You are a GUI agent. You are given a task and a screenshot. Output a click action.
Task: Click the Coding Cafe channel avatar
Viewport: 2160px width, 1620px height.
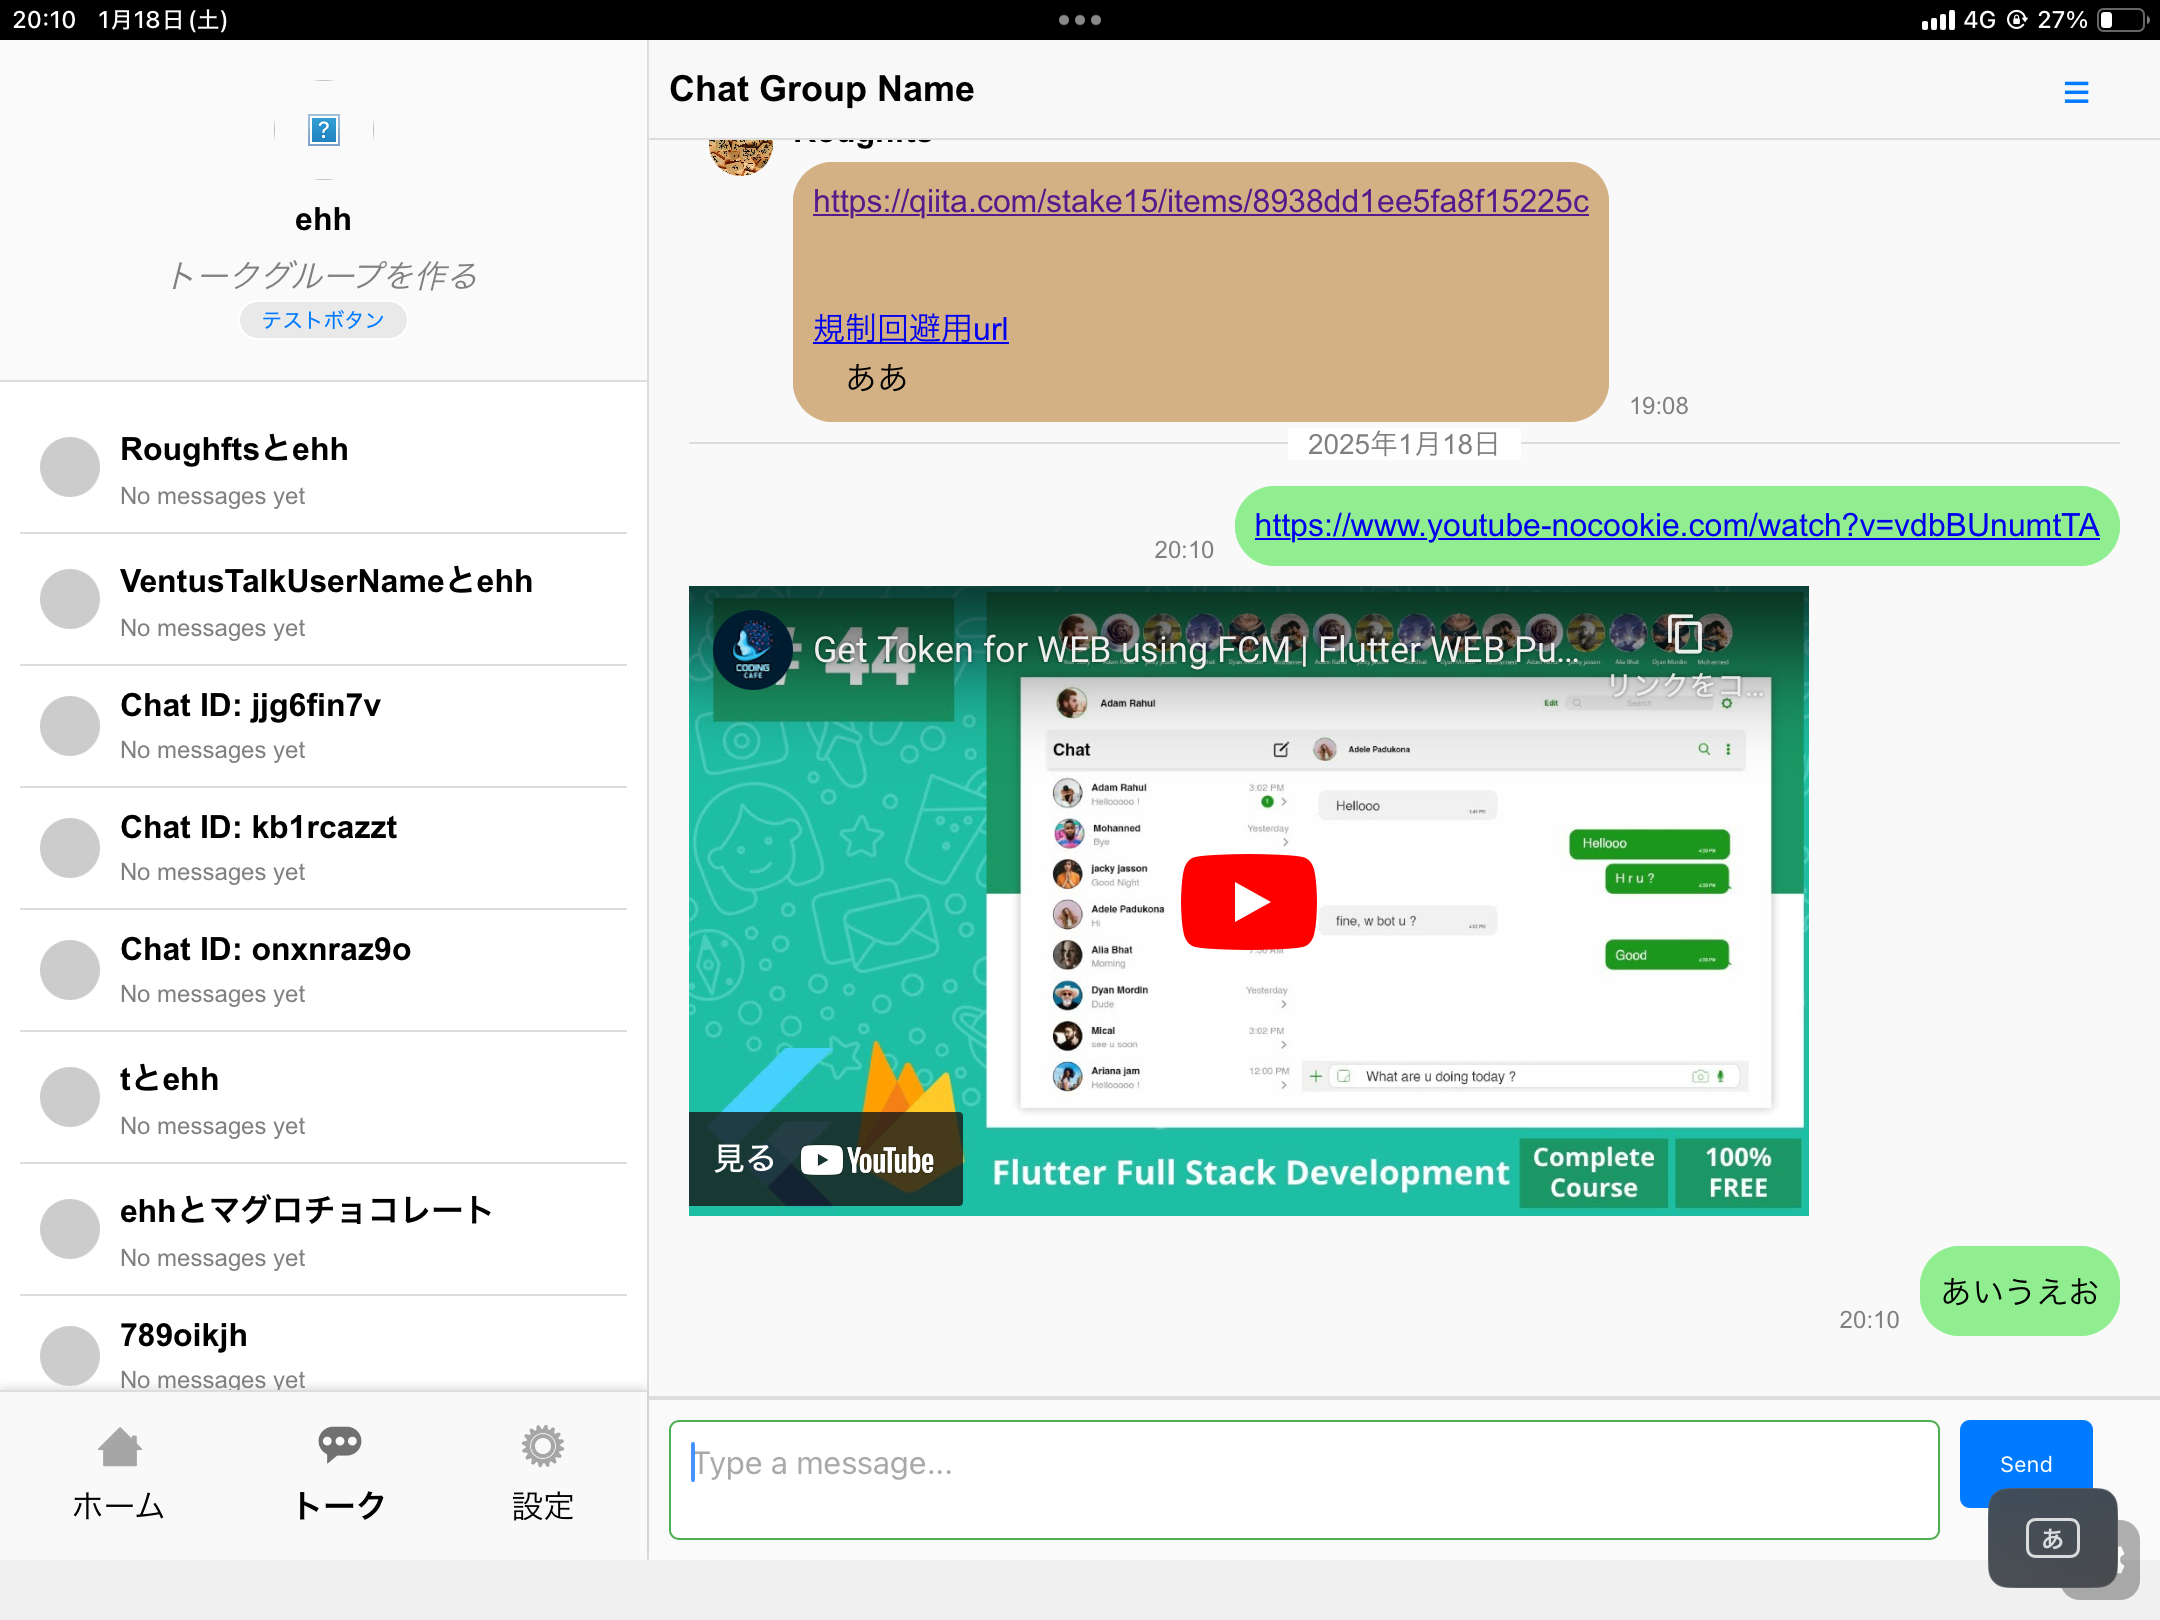click(x=753, y=651)
